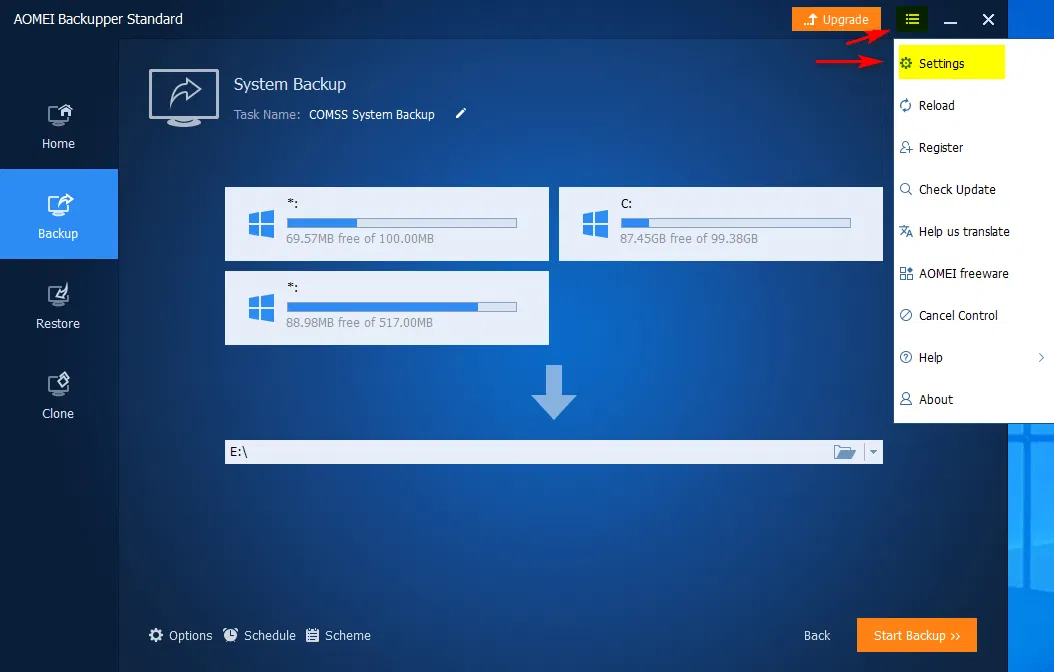Click the C: drive usage bar
The width and height of the screenshot is (1054, 672).
[x=735, y=222]
